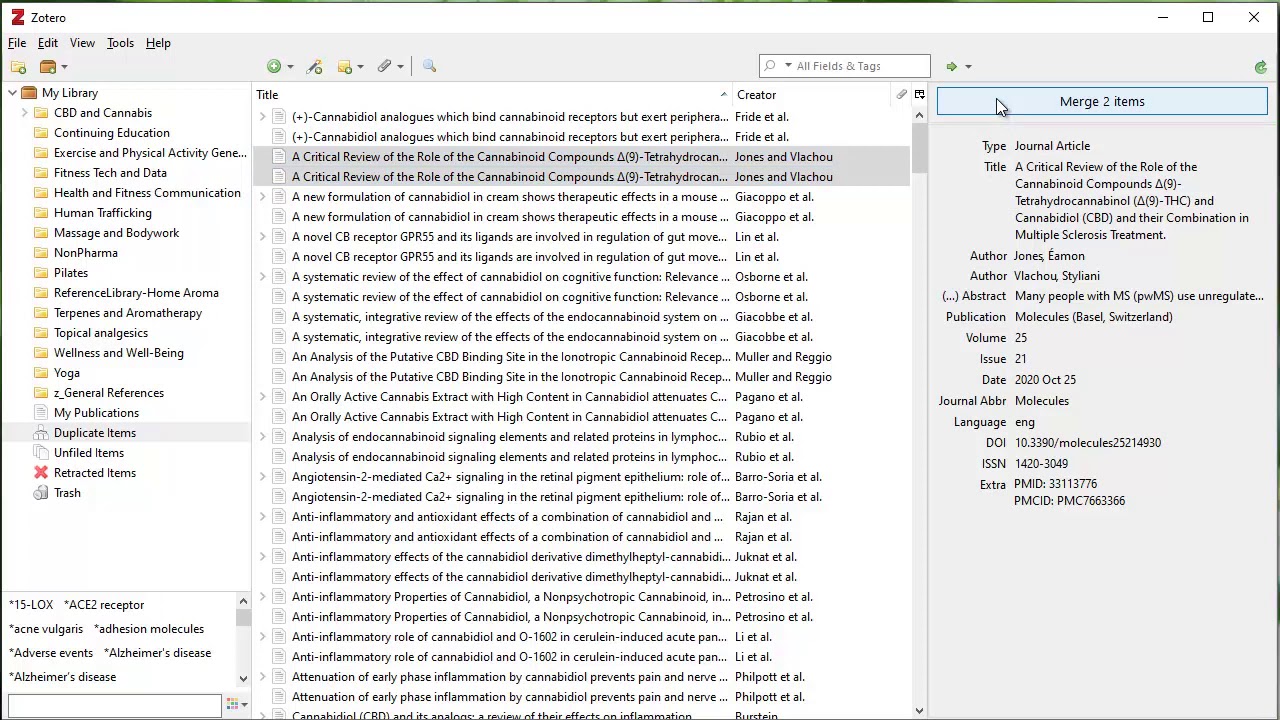Select the Yoga collection

[x=67, y=373]
